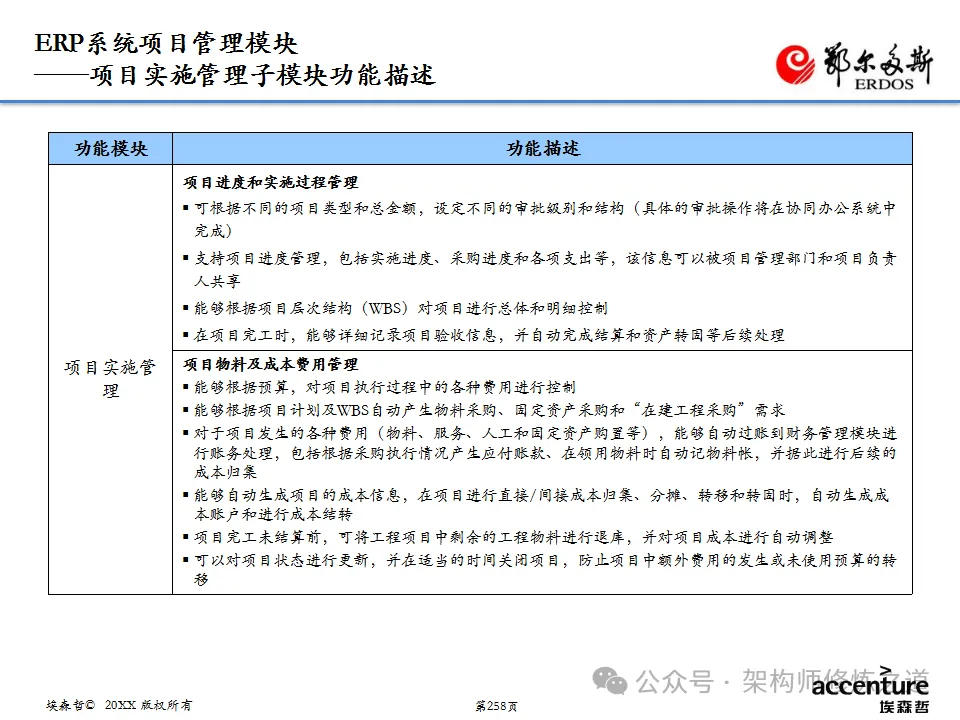Click the bullet about '在建工程采购' 需求
Viewport: 960px width, 720px height.
click(x=484, y=410)
